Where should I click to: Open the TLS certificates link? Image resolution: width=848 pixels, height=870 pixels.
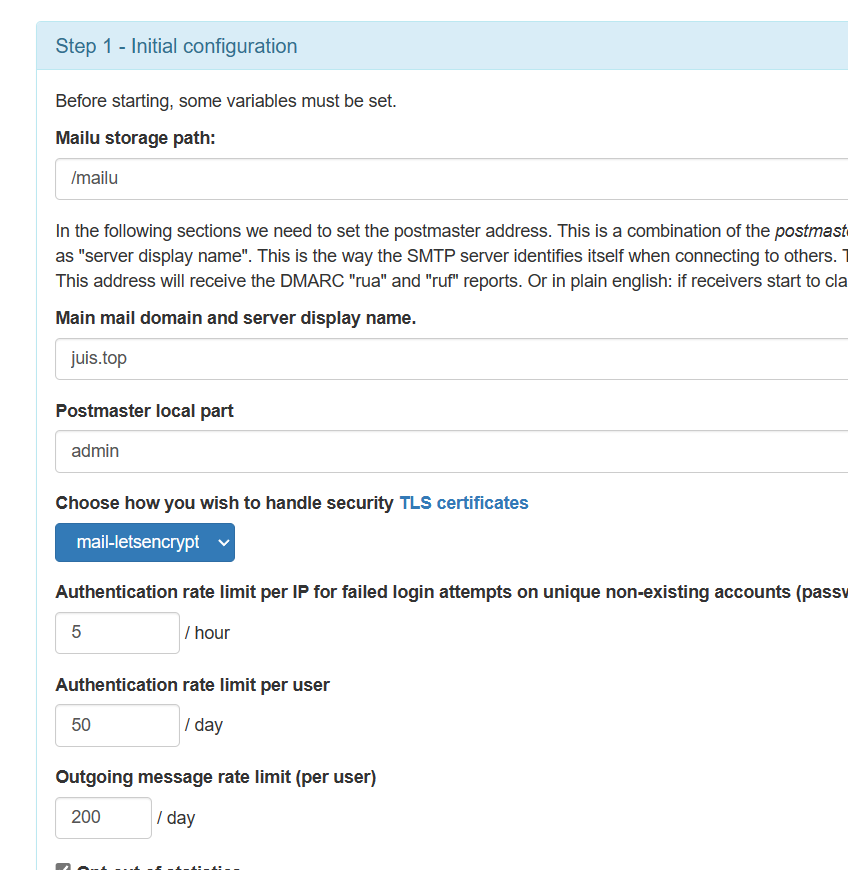pyautogui.click(x=463, y=503)
